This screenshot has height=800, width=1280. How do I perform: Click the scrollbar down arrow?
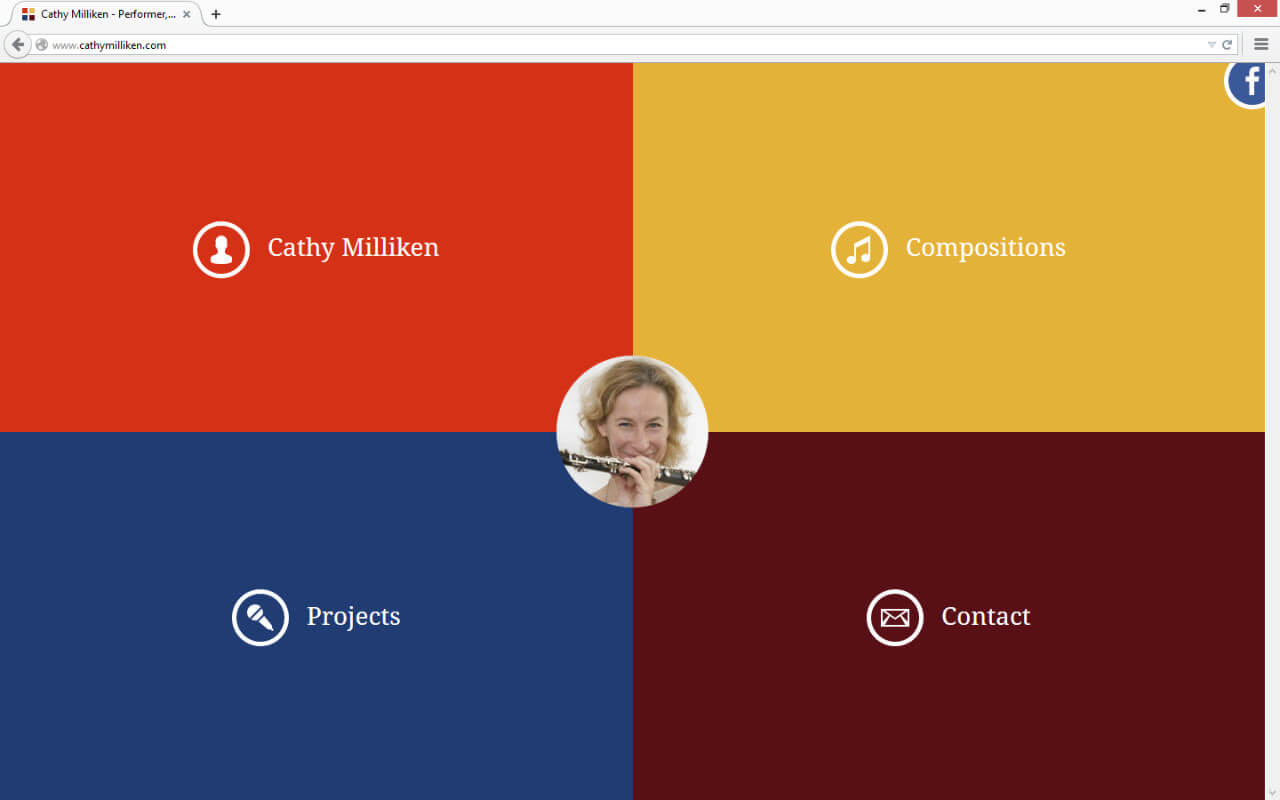pyautogui.click(x=1272, y=793)
